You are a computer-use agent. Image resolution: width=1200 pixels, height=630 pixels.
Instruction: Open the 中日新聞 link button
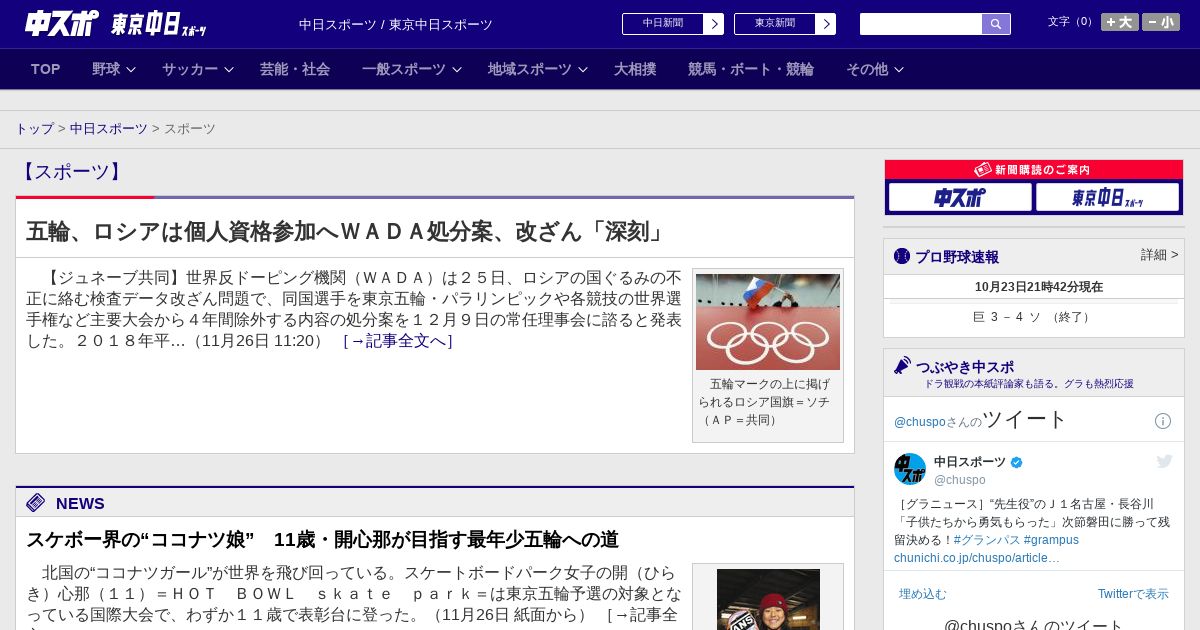click(663, 24)
